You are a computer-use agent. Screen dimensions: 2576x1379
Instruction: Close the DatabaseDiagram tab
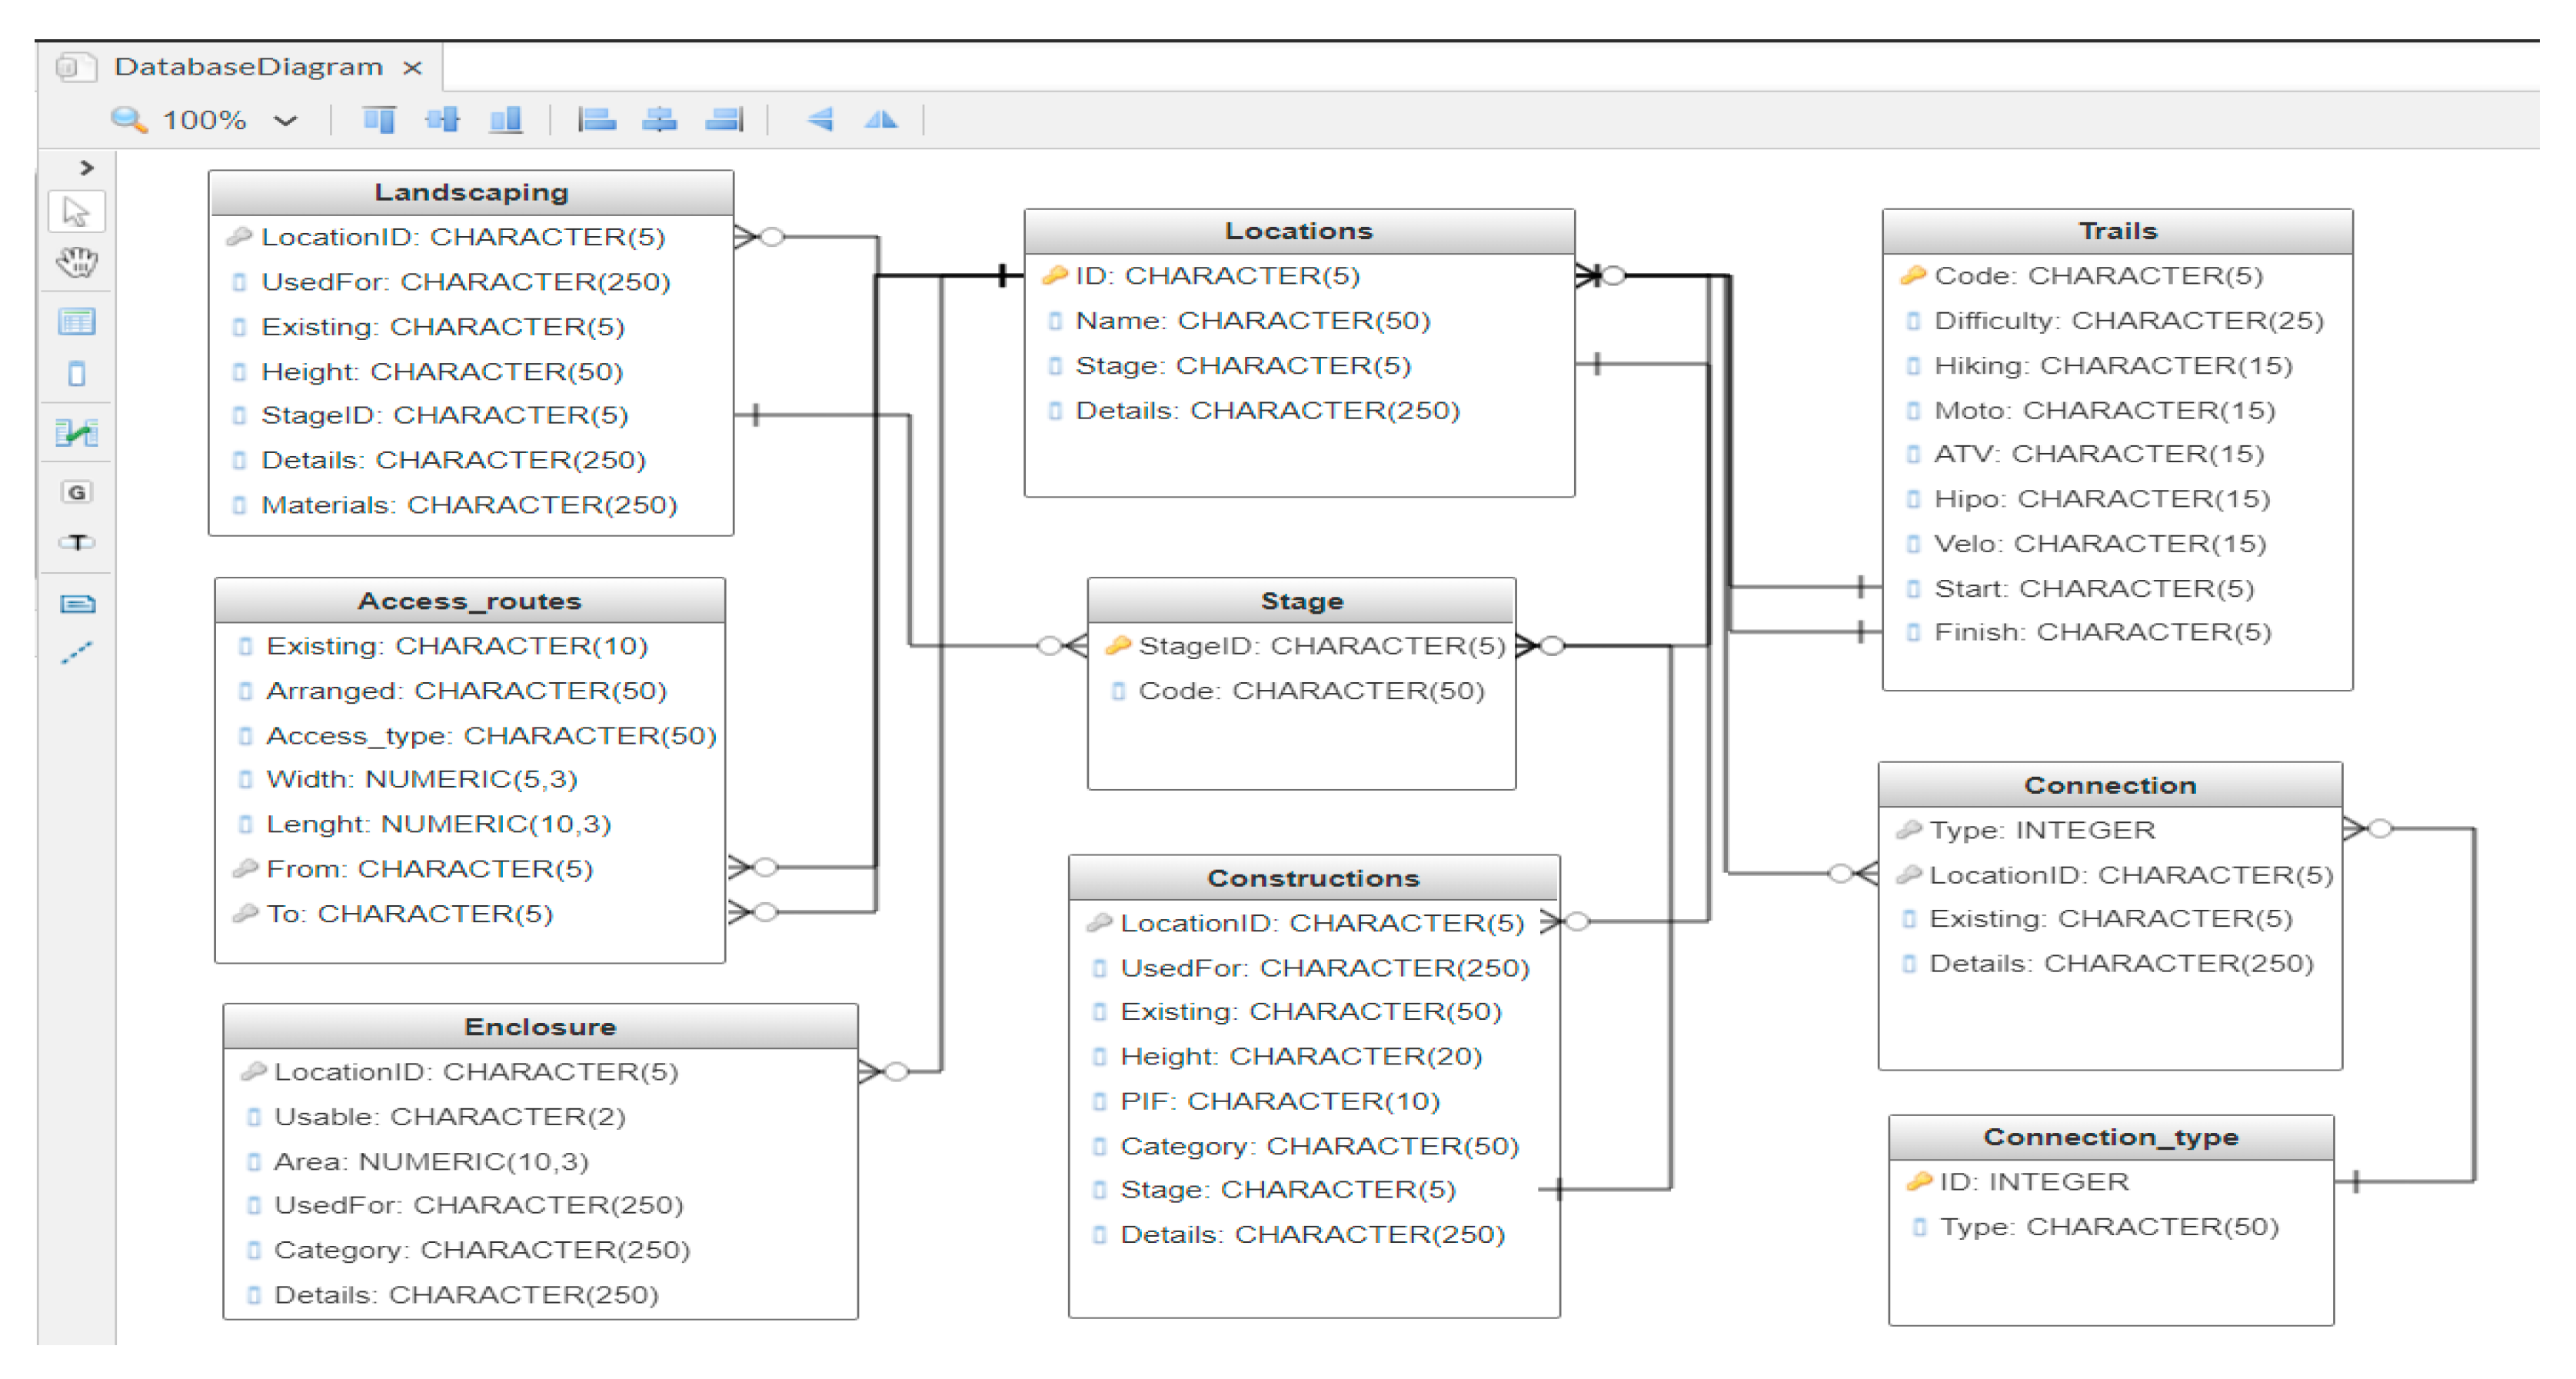point(412,68)
